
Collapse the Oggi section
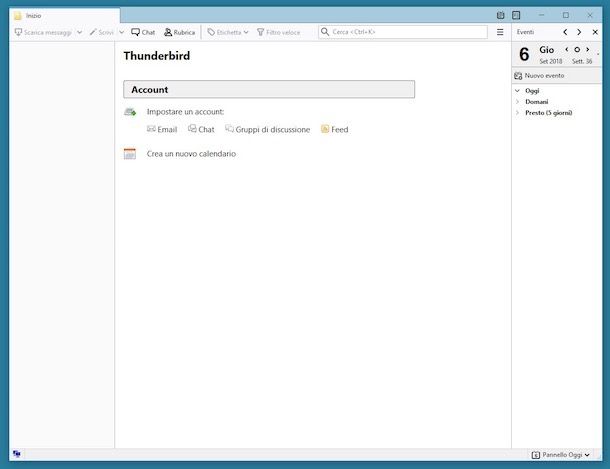(517, 91)
